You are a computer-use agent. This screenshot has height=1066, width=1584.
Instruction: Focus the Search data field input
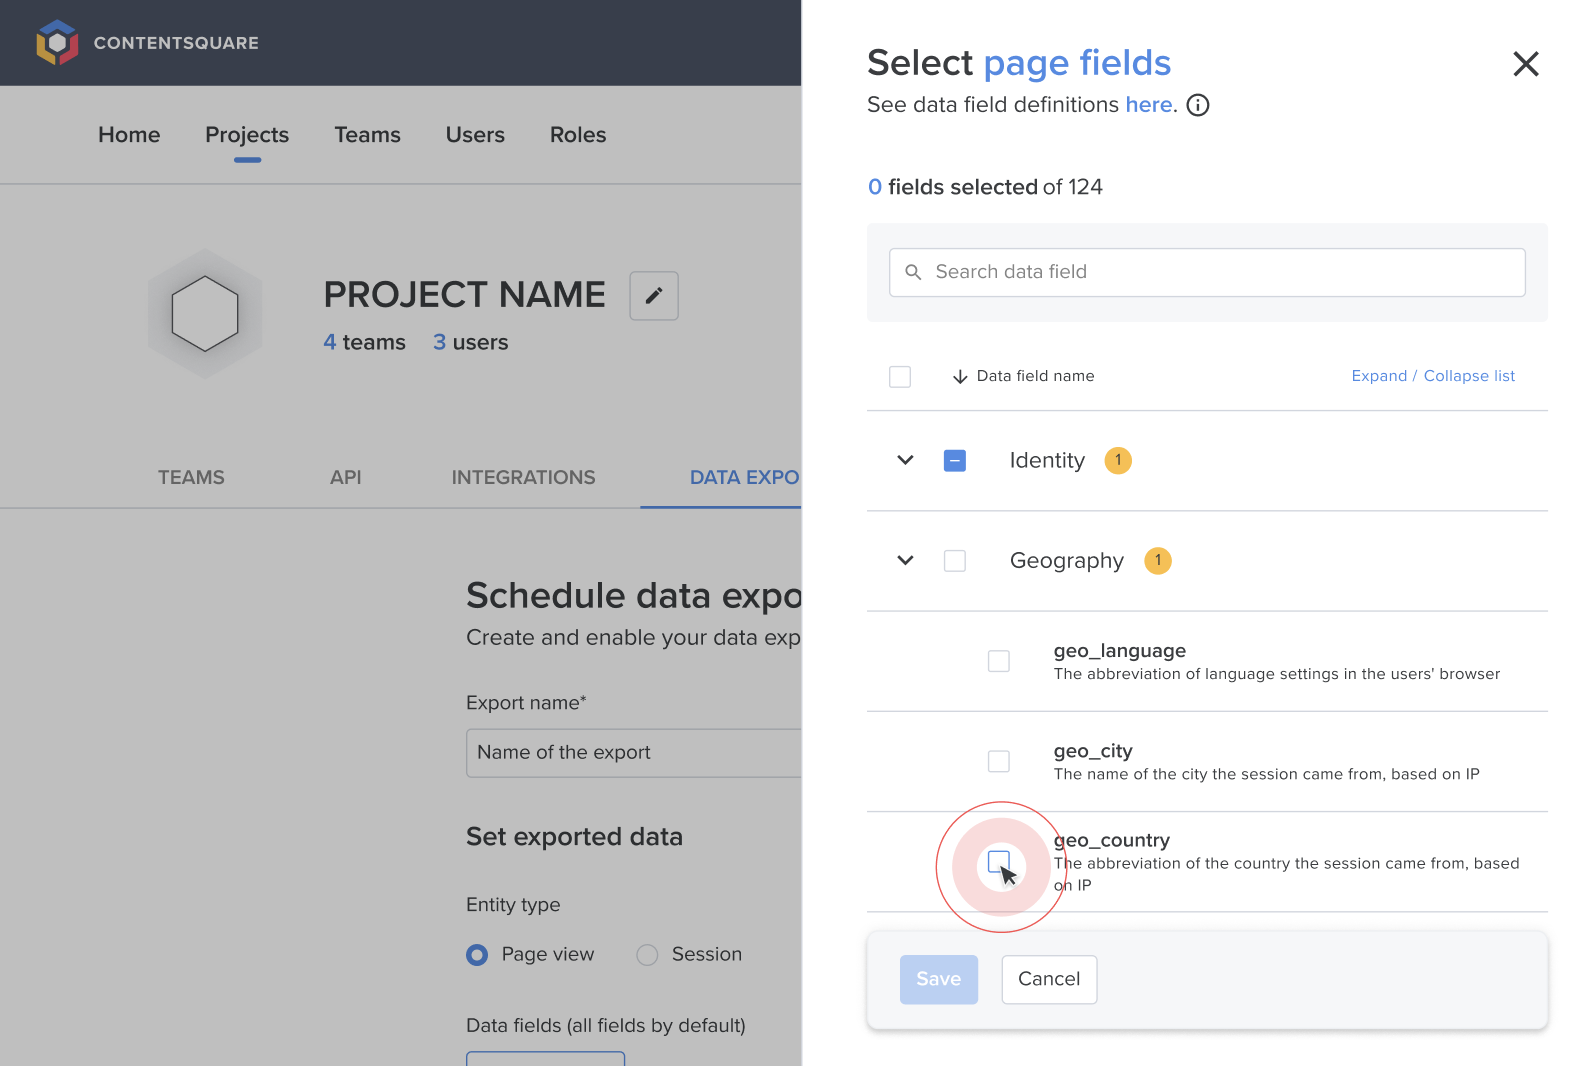point(1207,272)
